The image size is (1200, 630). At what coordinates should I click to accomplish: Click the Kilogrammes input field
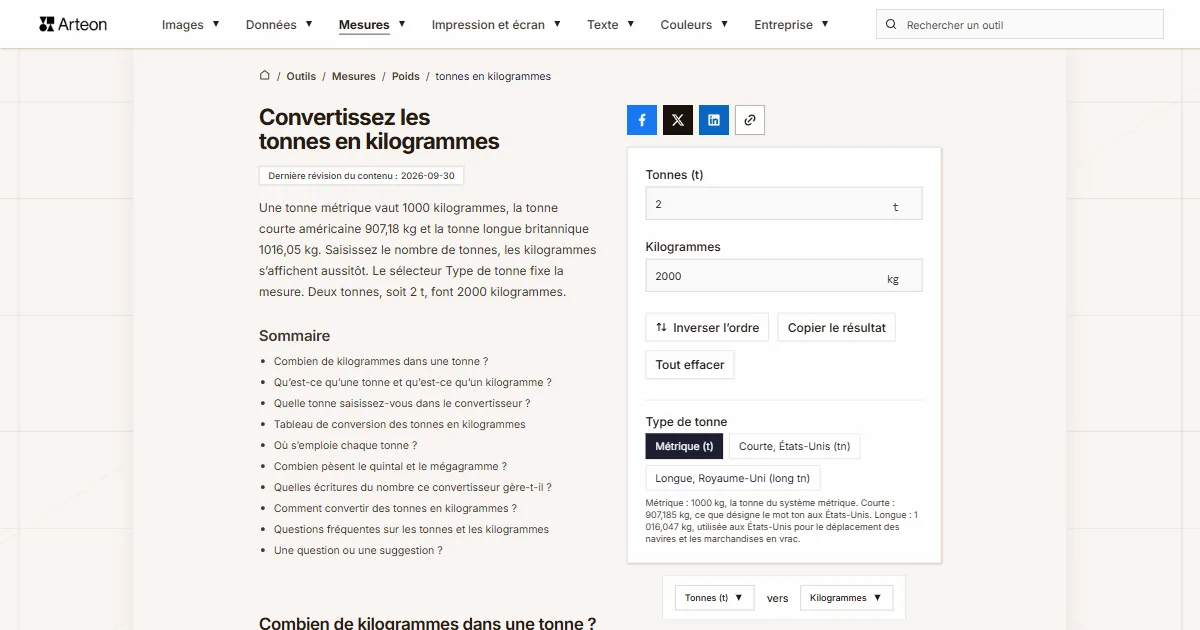[x=784, y=276]
